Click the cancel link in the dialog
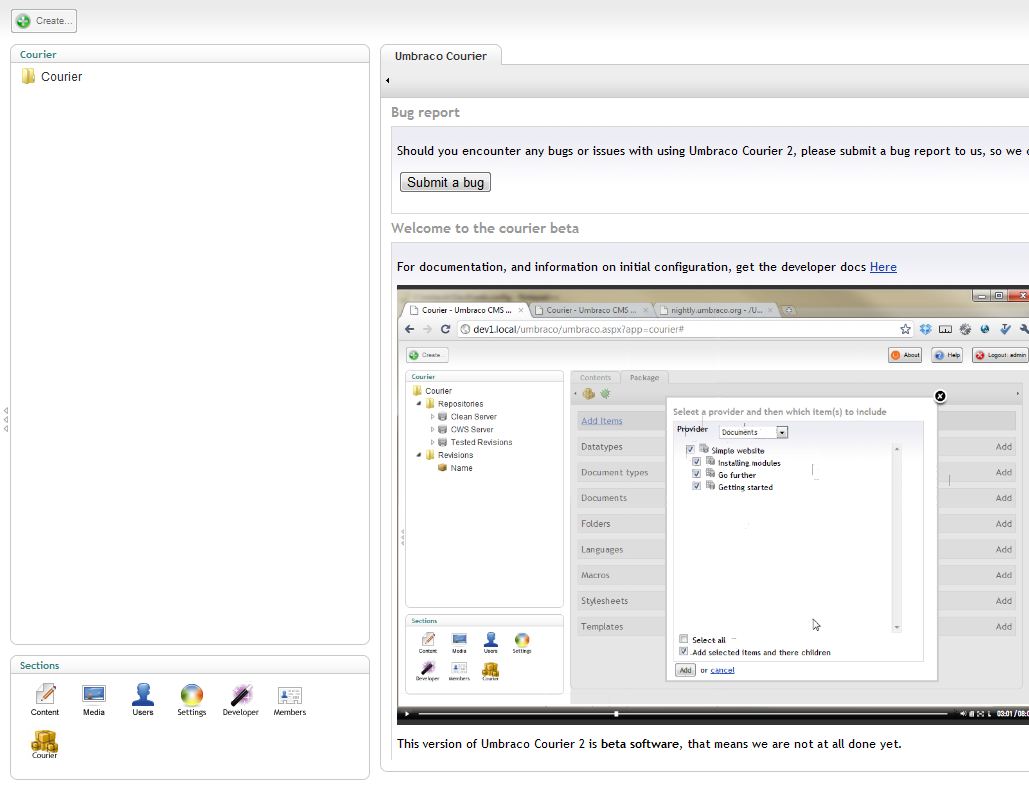 pyautogui.click(x=722, y=670)
